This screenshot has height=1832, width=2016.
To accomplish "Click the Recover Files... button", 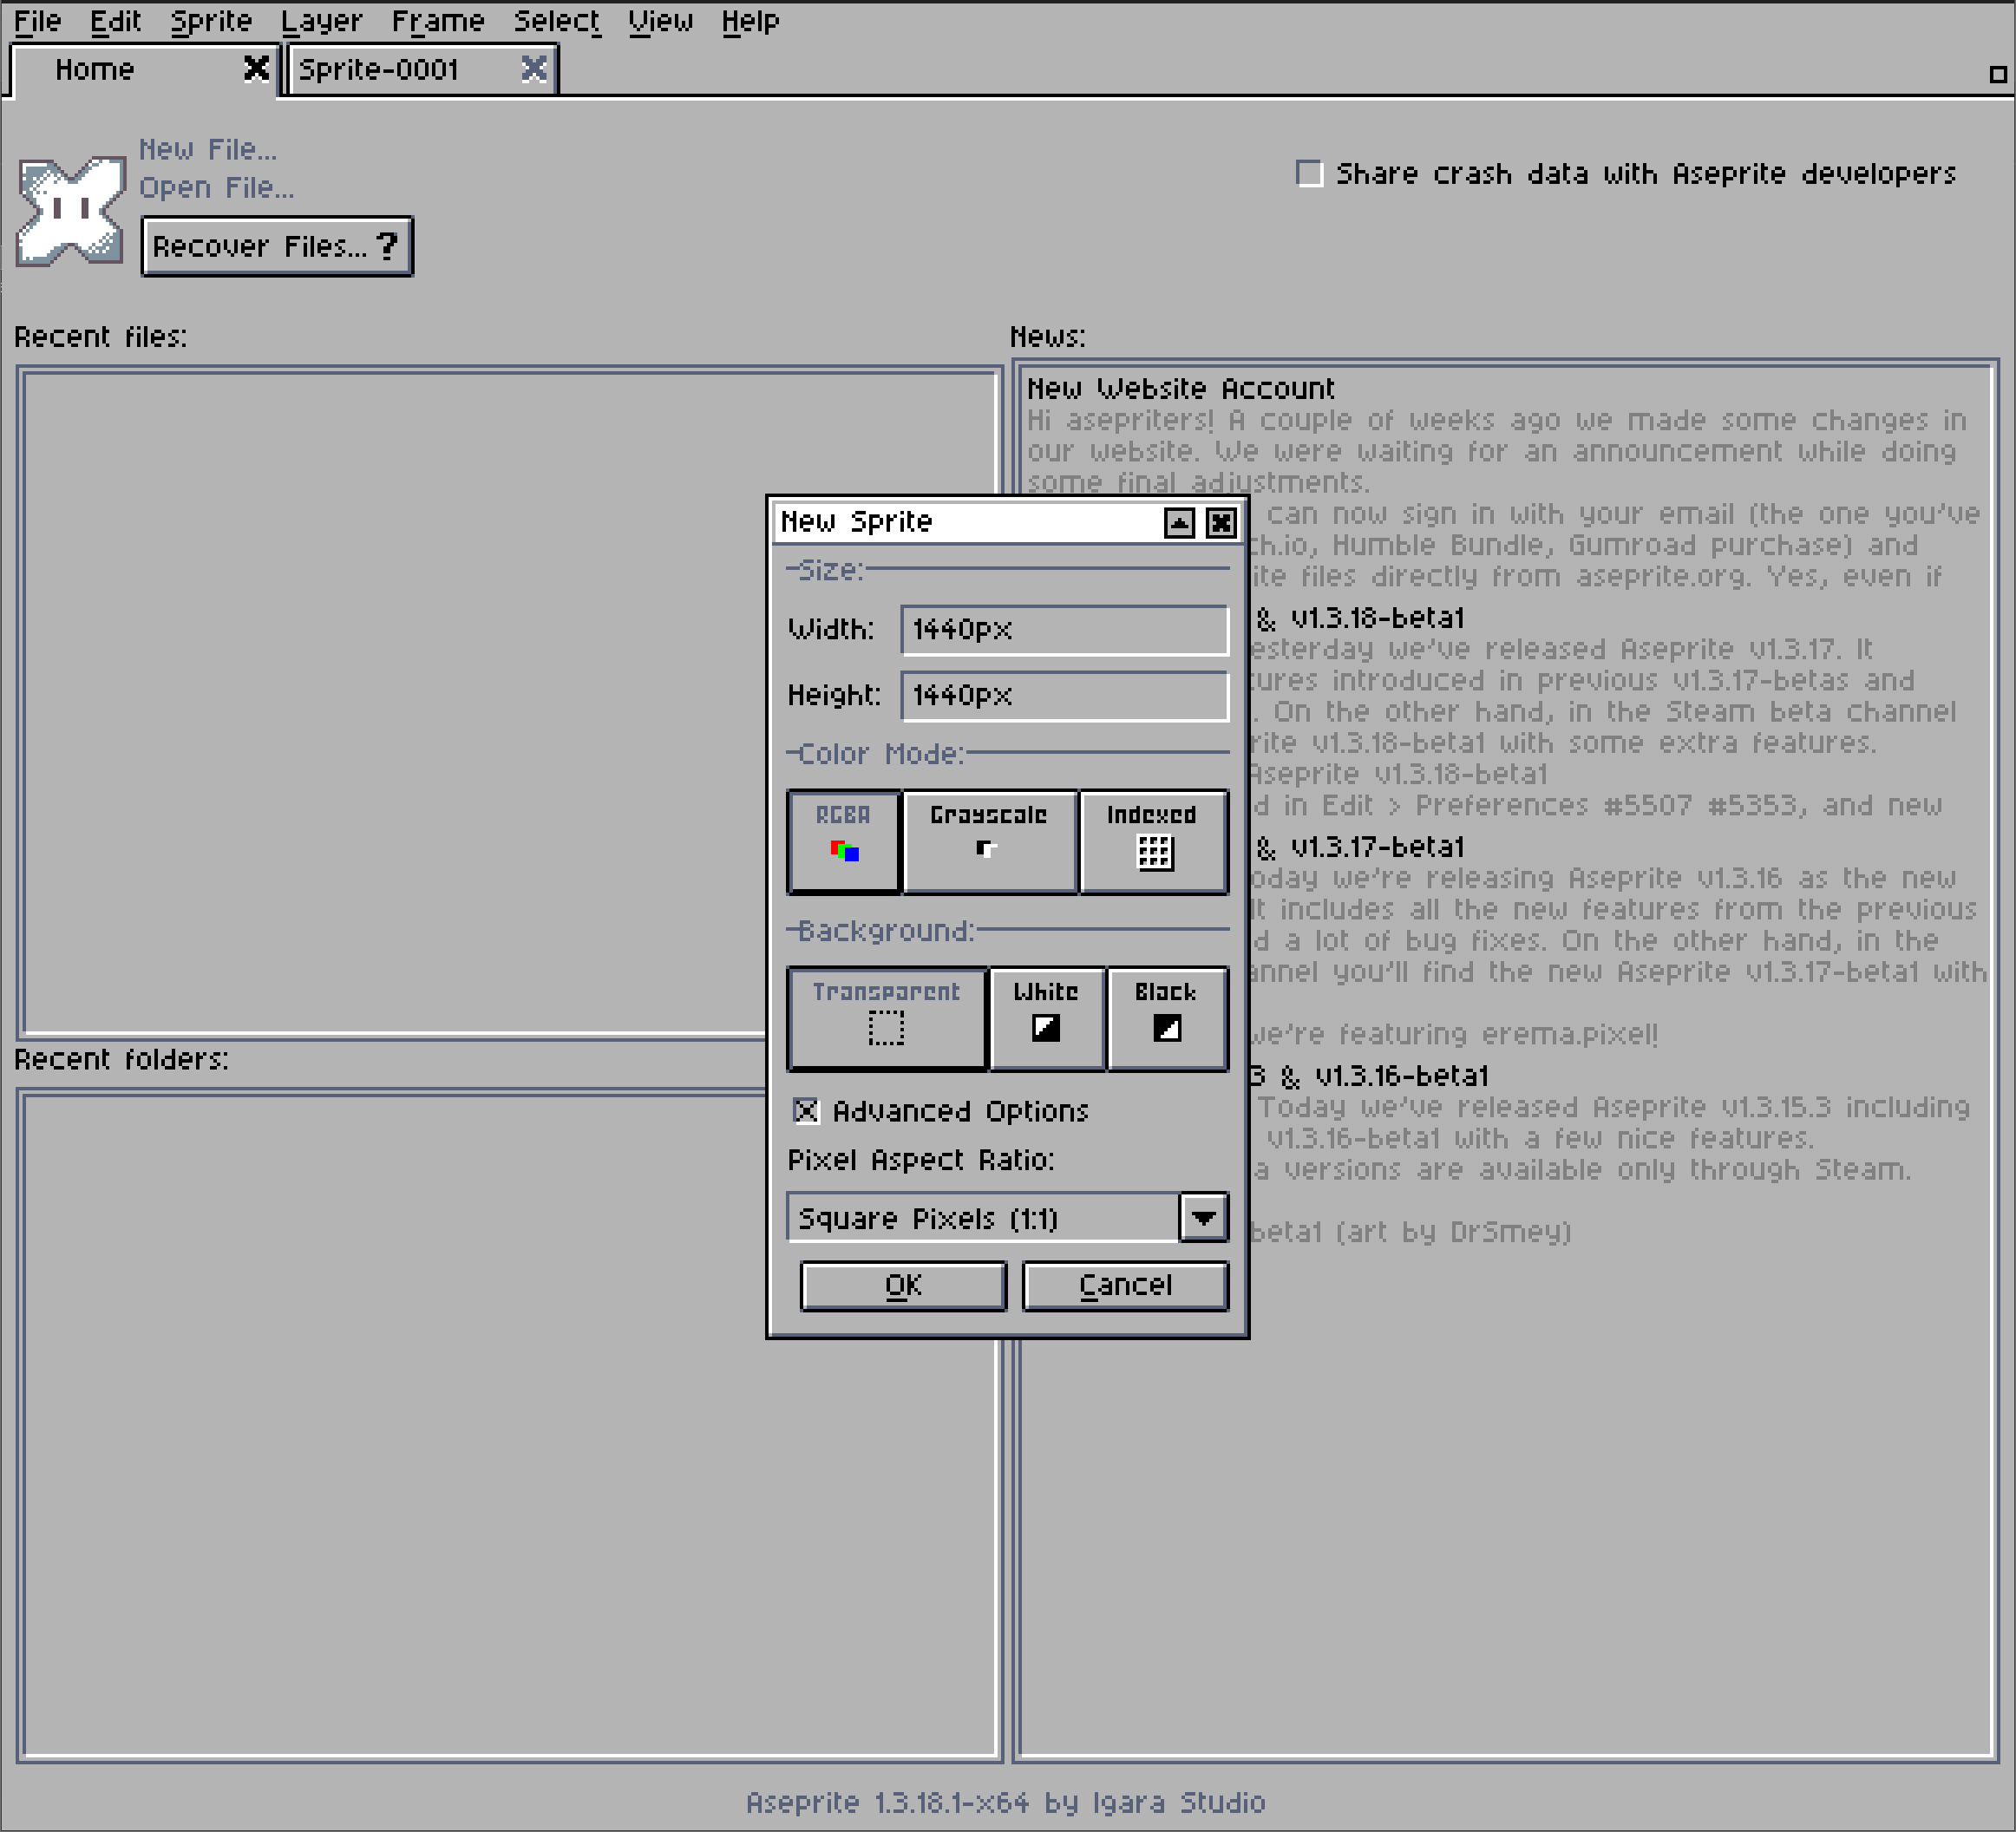I will pos(277,246).
